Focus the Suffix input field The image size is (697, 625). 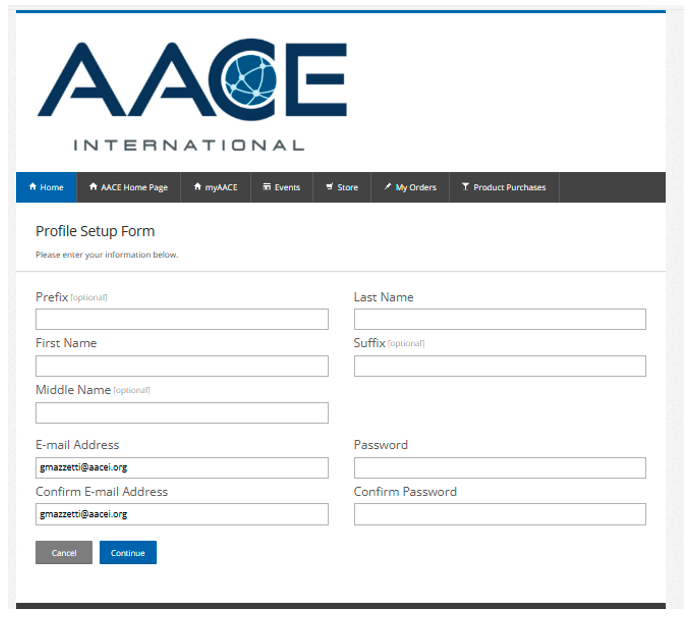pyautogui.click(x=500, y=366)
